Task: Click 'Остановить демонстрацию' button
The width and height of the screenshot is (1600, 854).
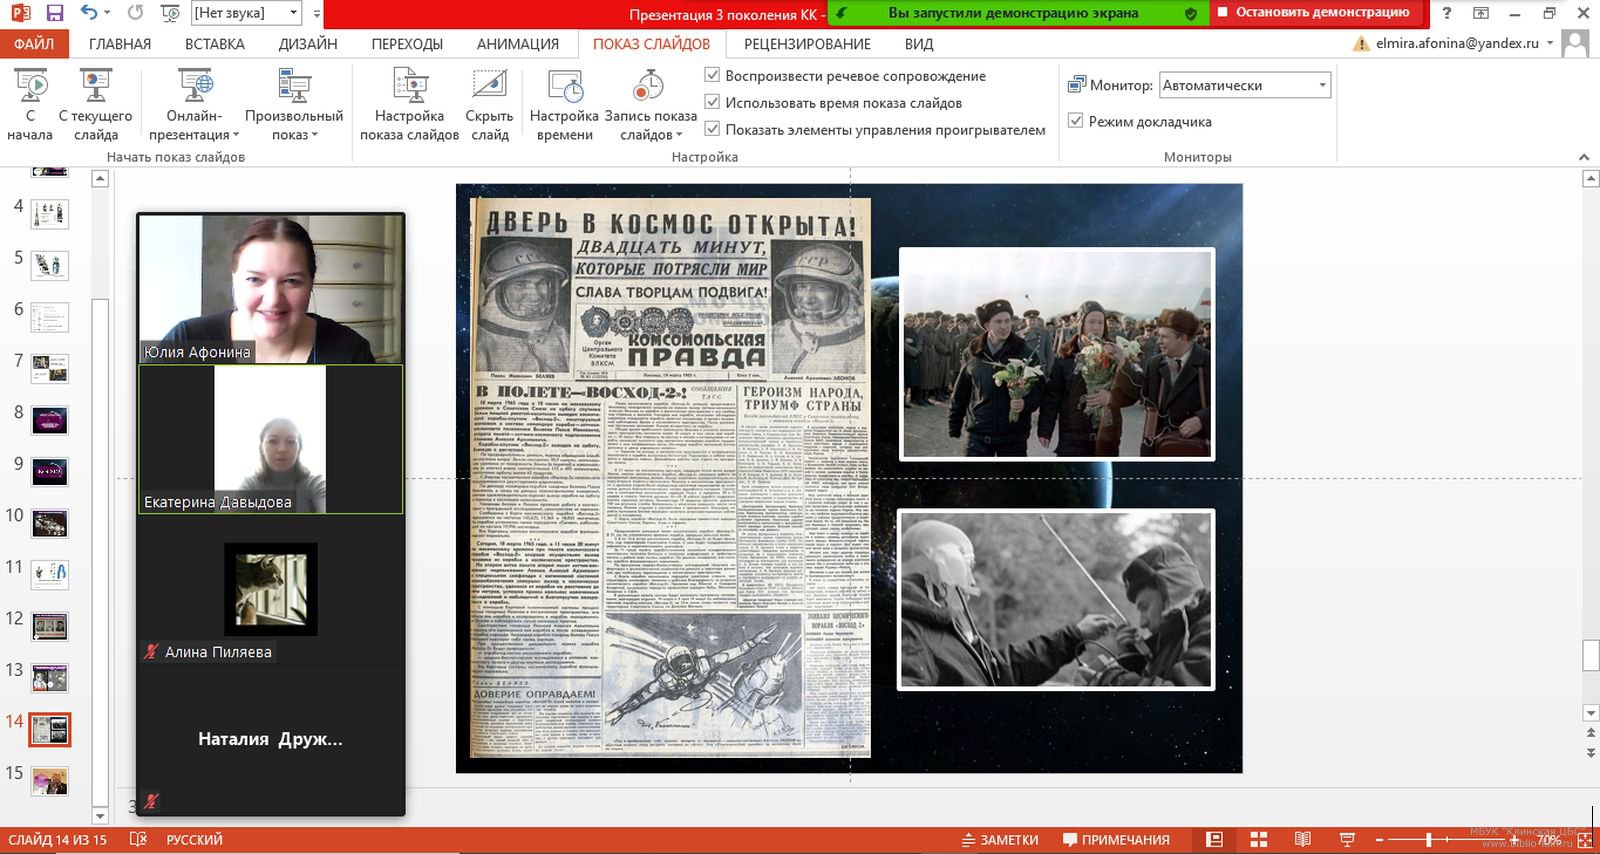Action: pos(1314,13)
